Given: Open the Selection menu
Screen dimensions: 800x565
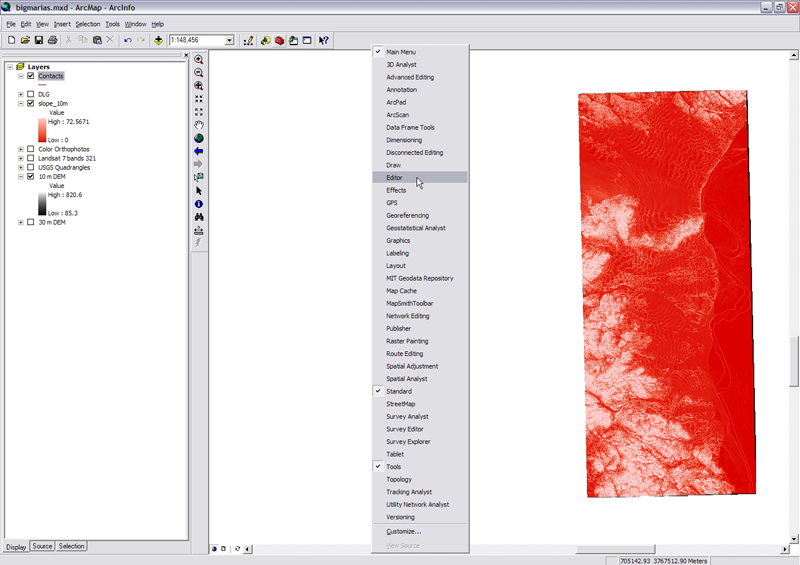Looking at the screenshot, I should (88, 24).
